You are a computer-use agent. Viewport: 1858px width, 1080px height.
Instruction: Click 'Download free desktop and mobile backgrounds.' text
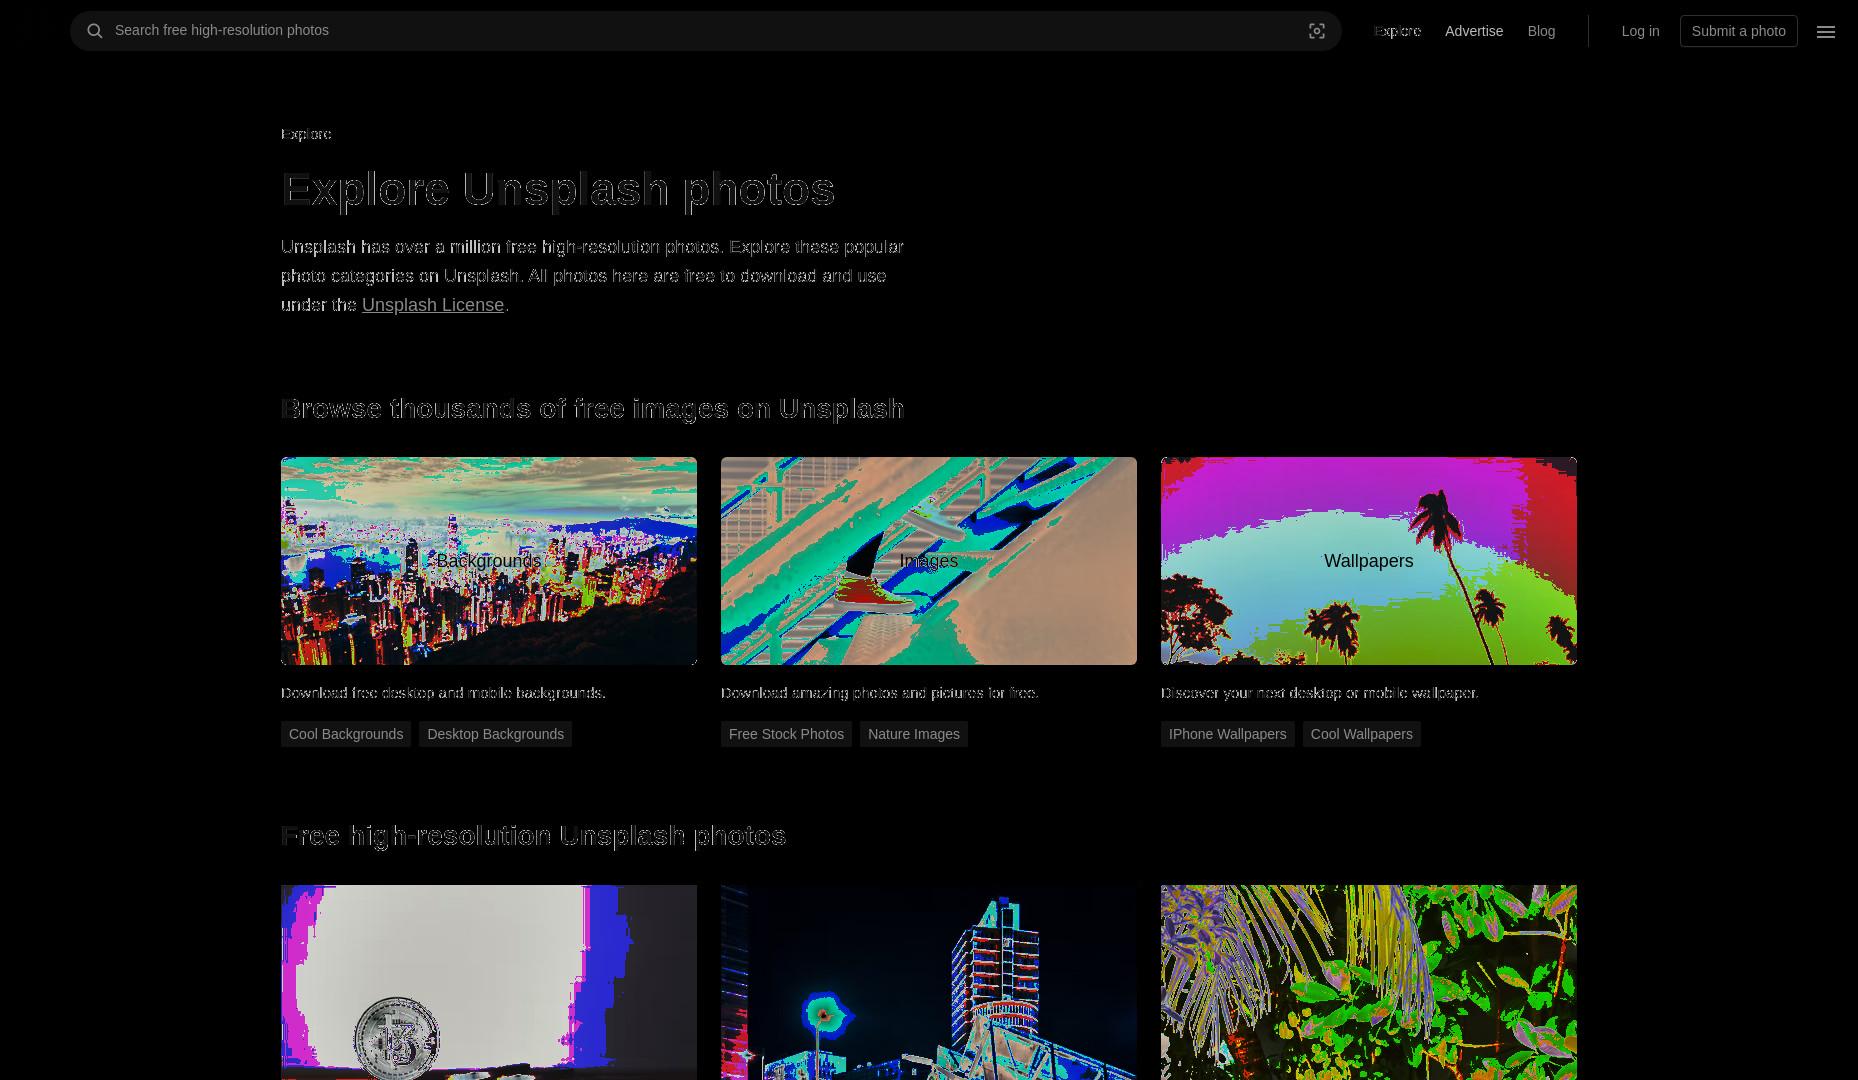[443, 693]
